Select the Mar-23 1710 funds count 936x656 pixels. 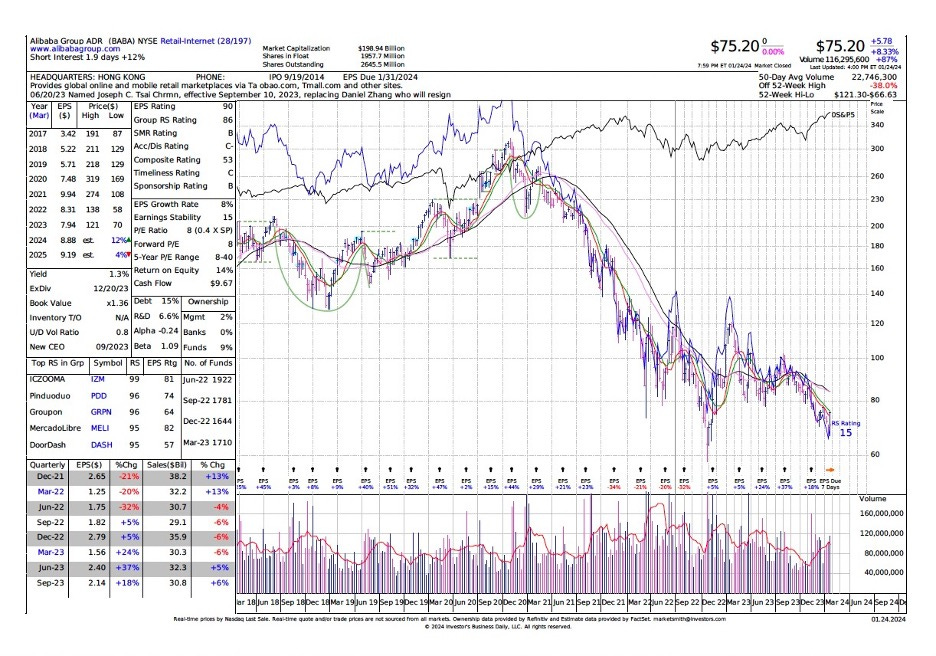208,443
